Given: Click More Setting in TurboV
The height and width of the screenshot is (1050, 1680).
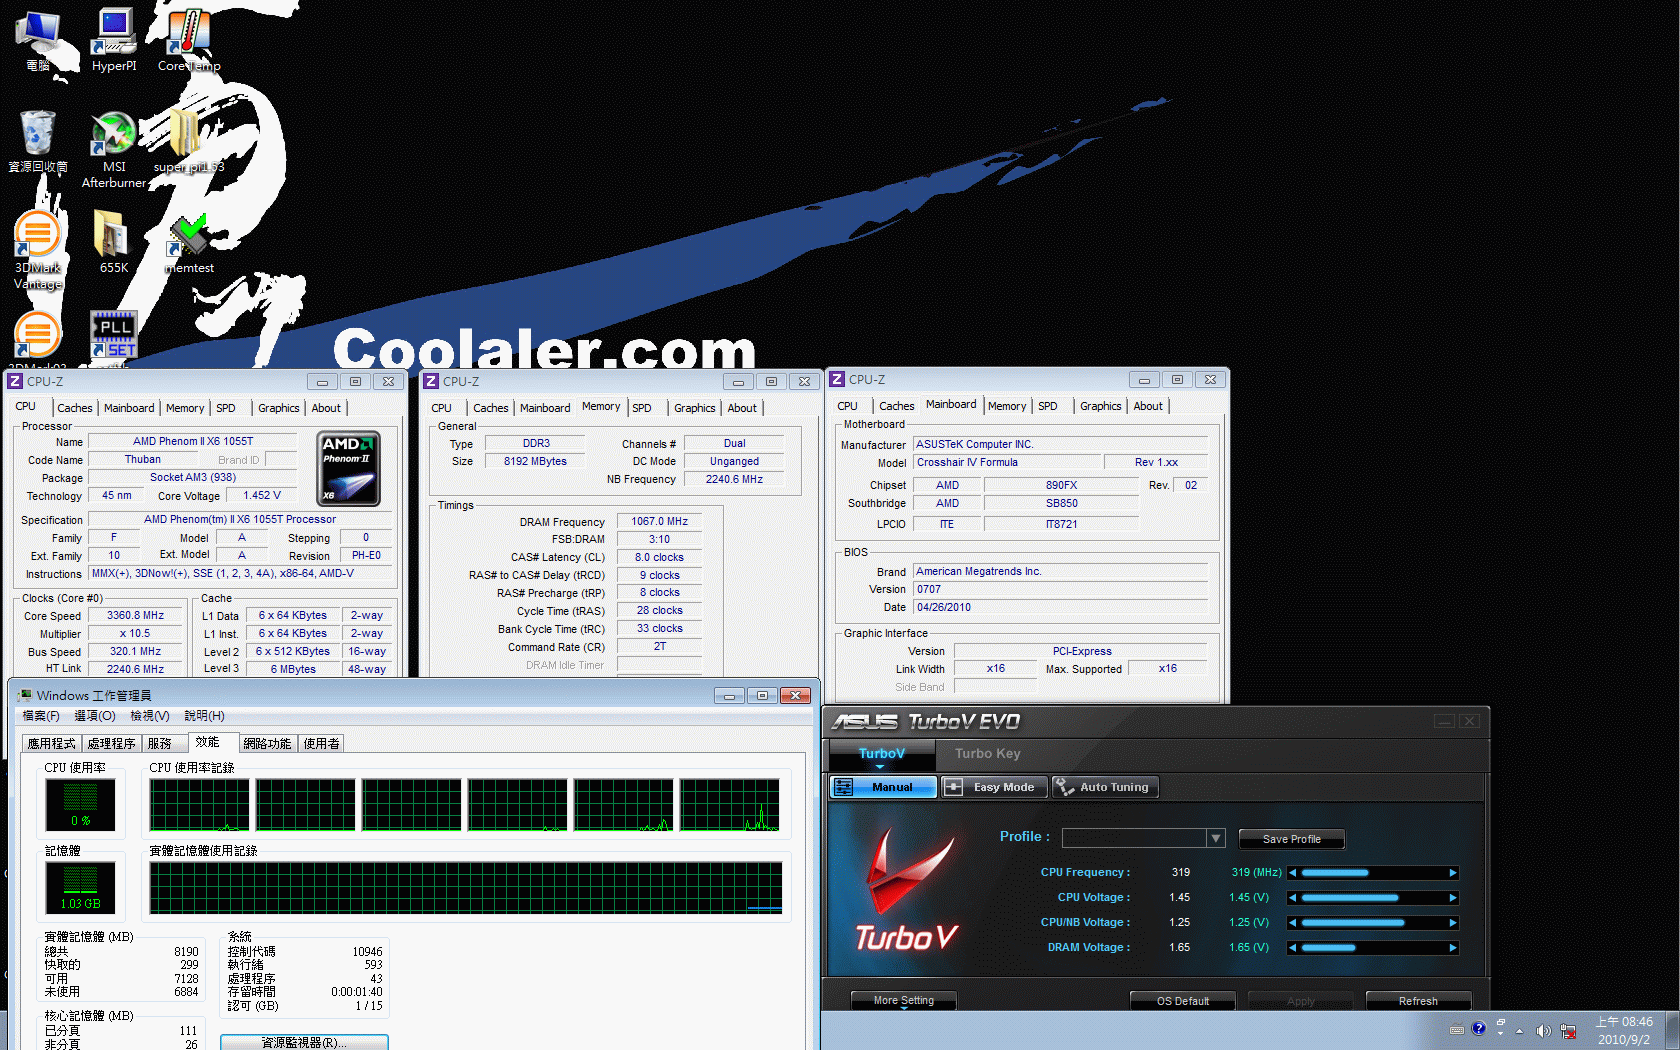Looking at the screenshot, I should [904, 1000].
